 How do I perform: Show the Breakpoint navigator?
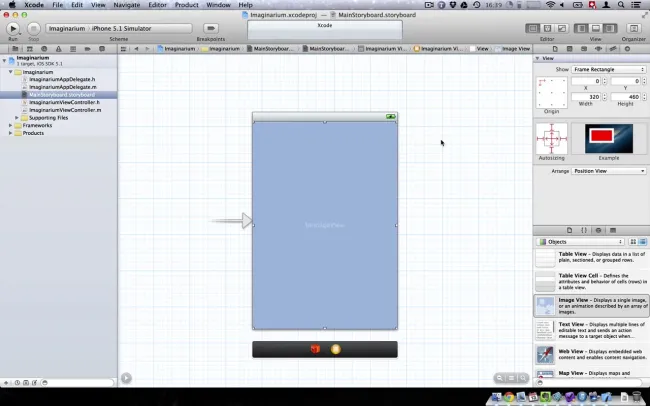click(87, 49)
